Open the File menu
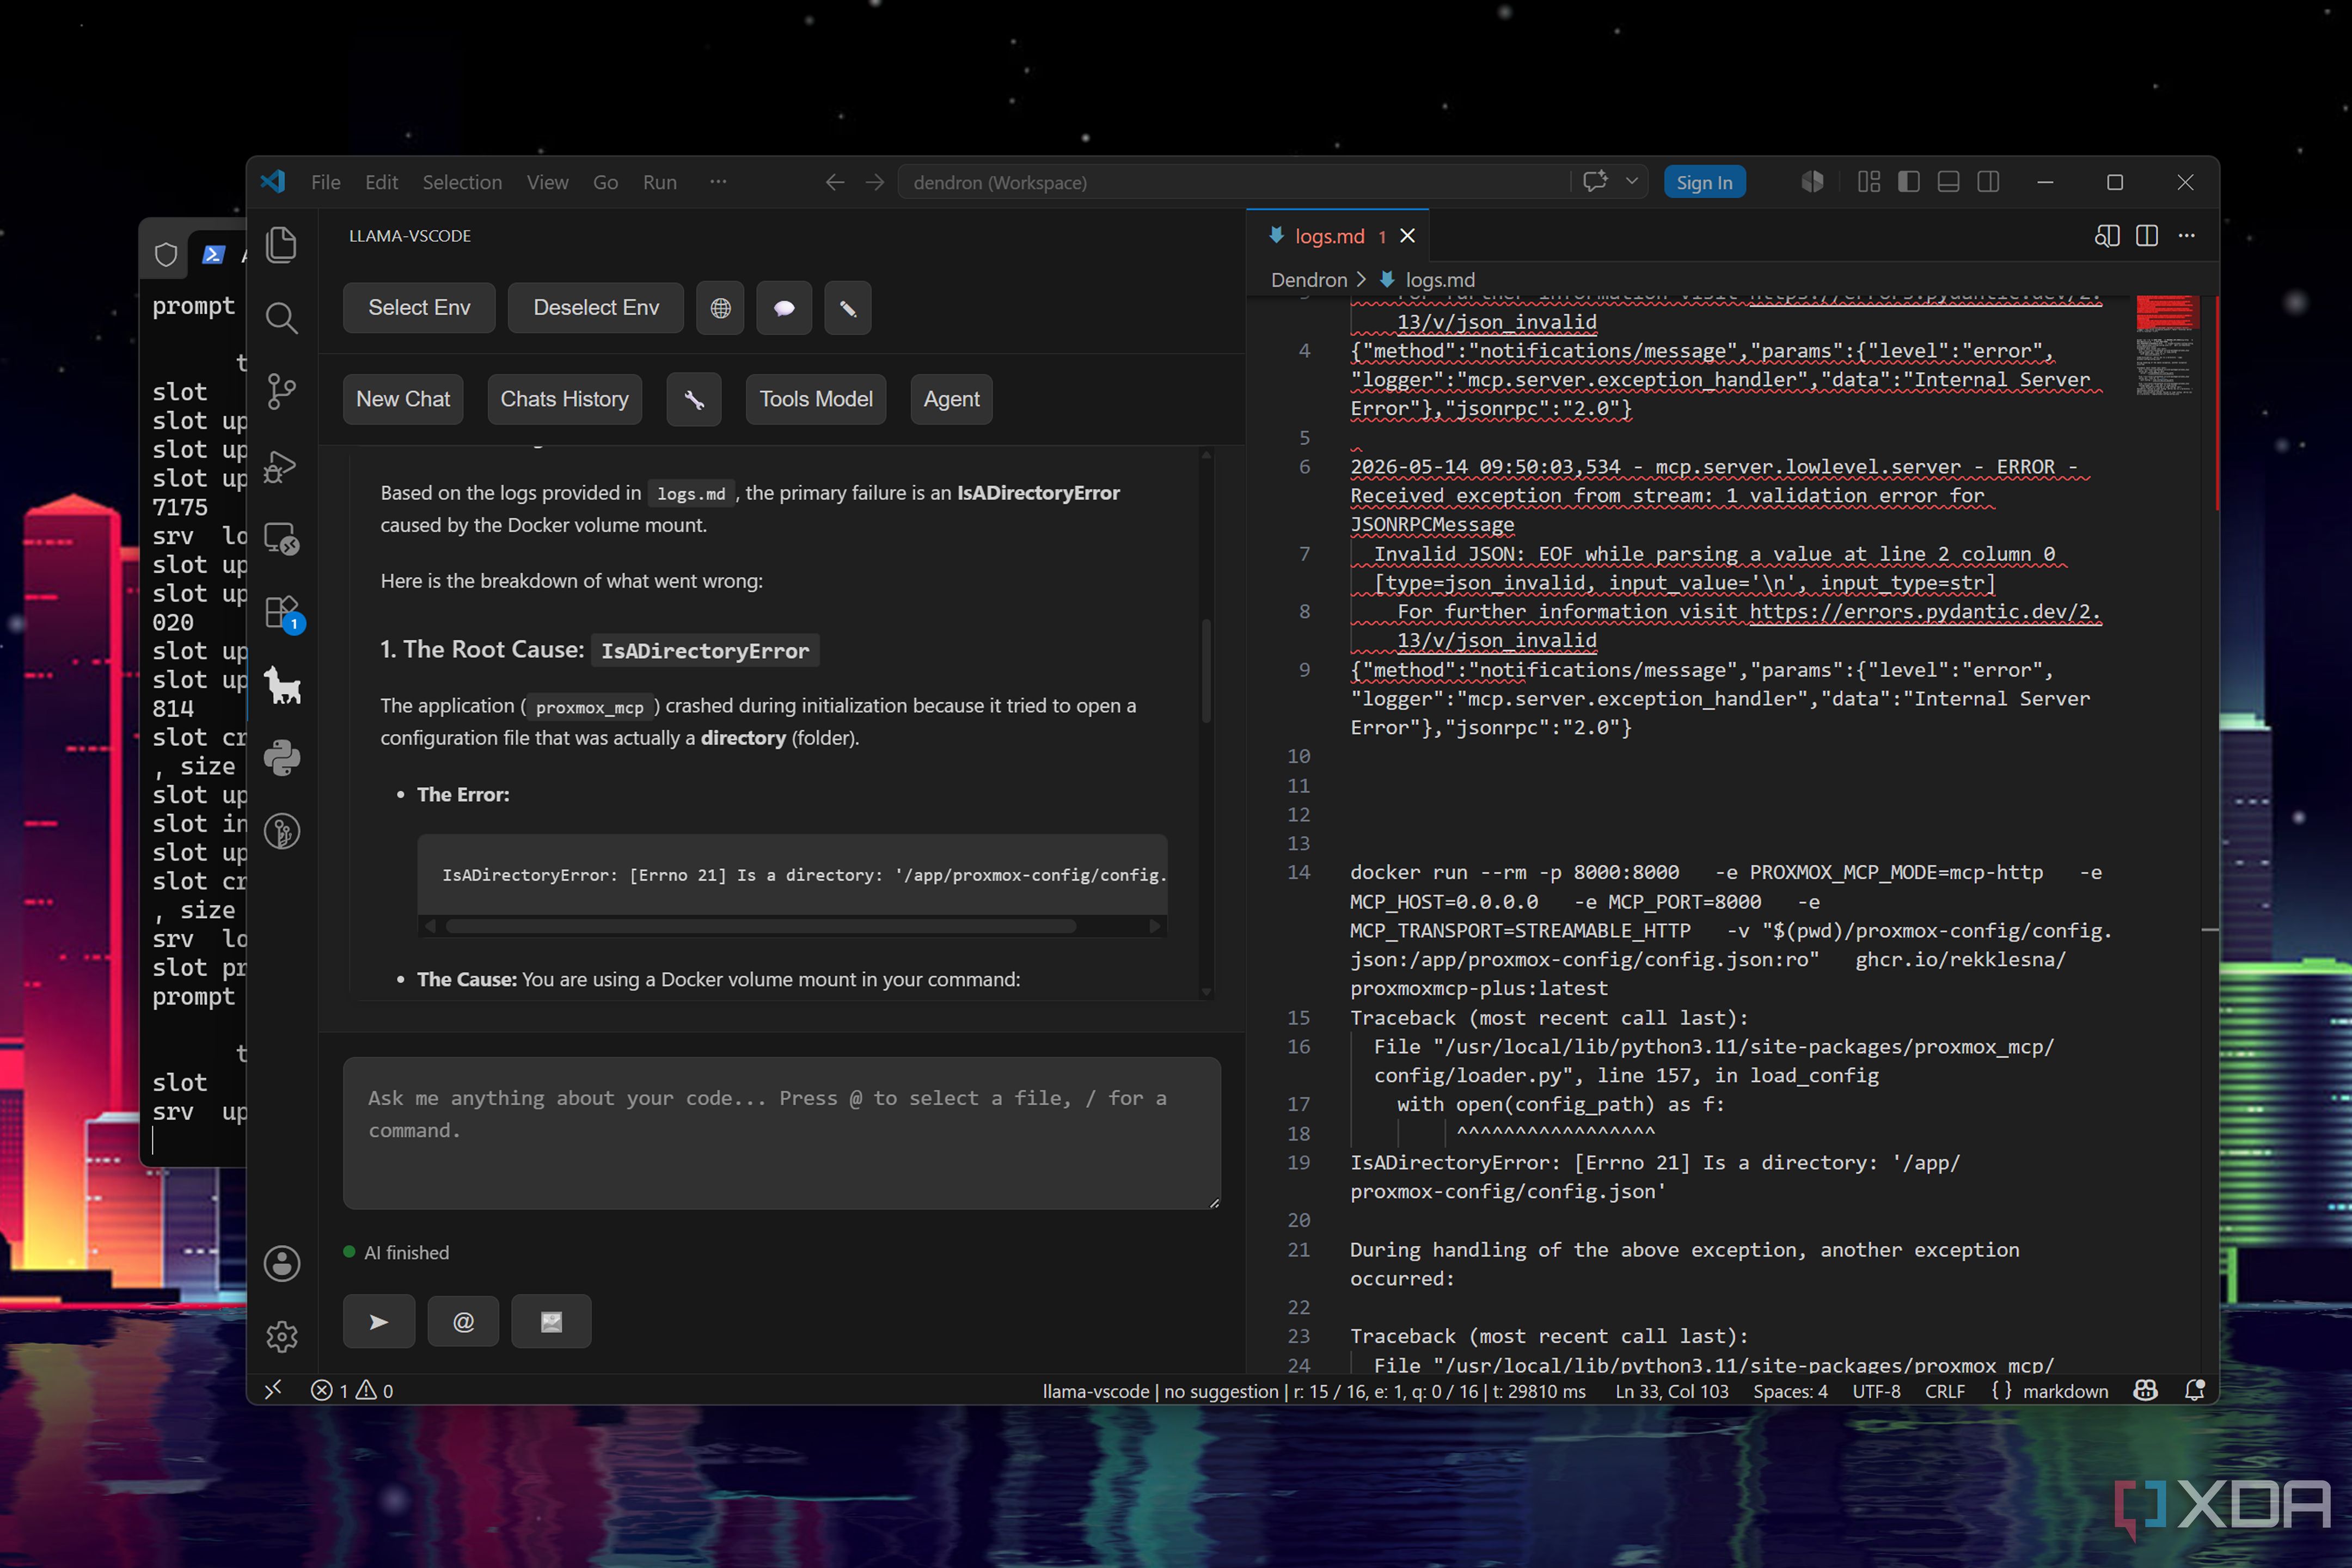This screenshot has height=1568, width=2352. click(326, 182)
